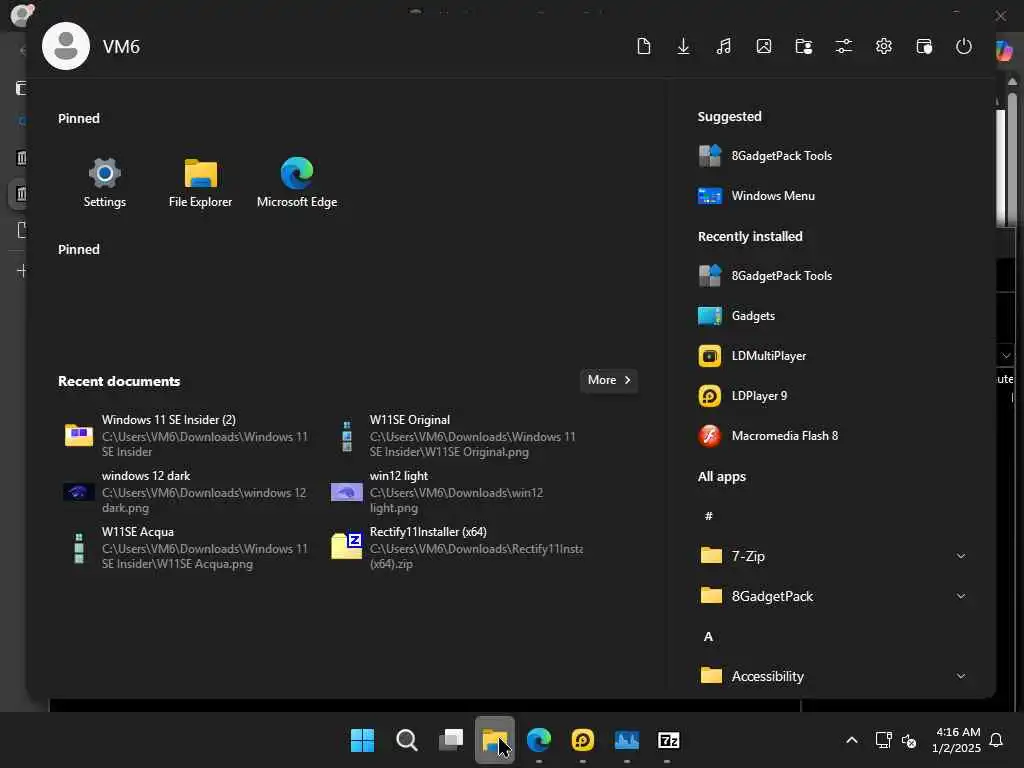This screenshot has height=768, width=1024.
Task: Open the network status tray icon
Action: pos(883,740)
